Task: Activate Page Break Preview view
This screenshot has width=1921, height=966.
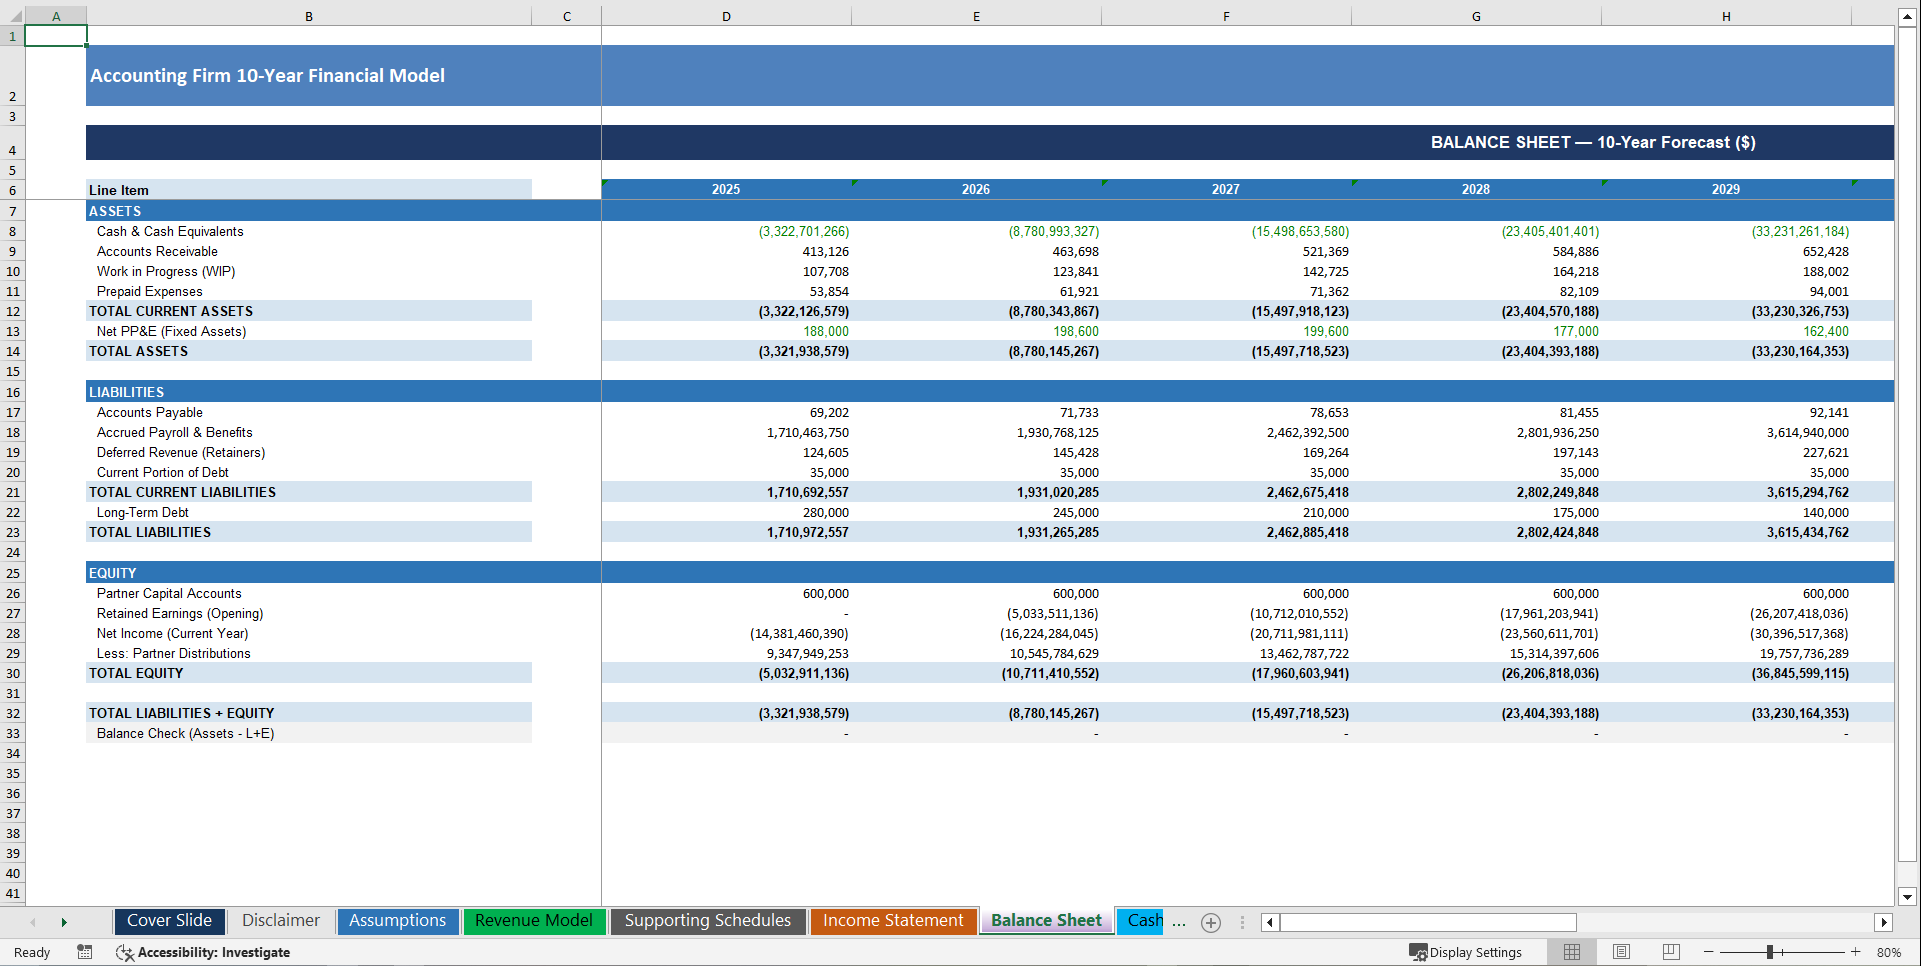Action: 1670,952
